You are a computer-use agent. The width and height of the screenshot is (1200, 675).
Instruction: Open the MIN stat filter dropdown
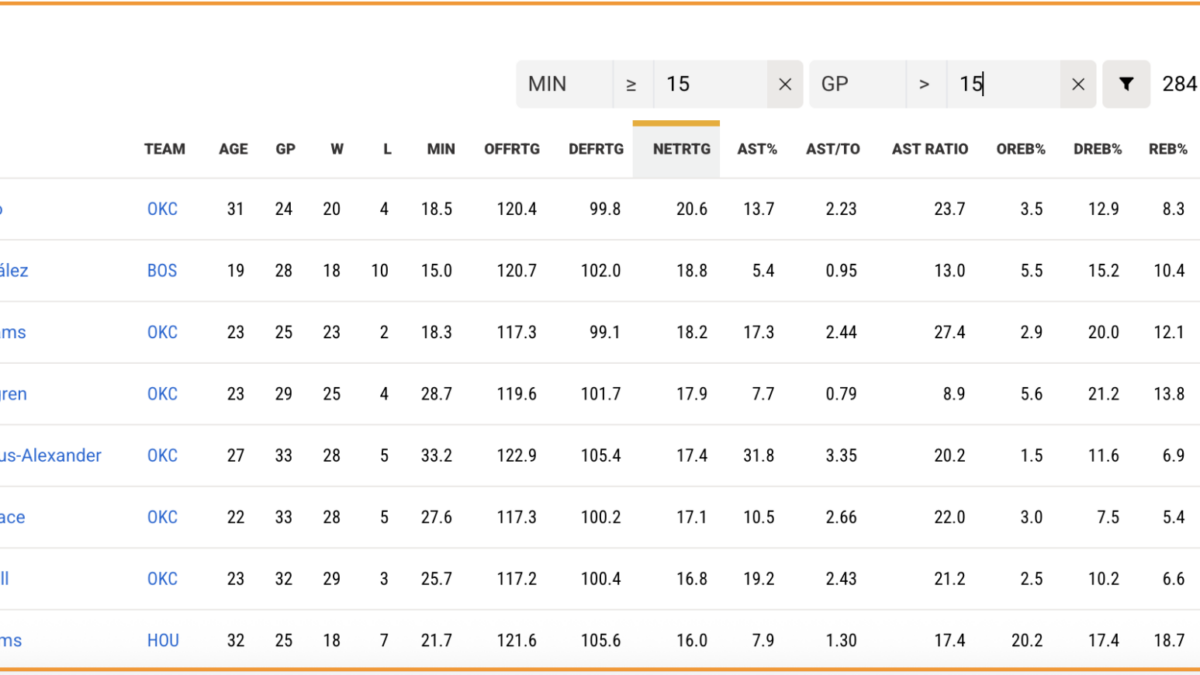(564, 85)
